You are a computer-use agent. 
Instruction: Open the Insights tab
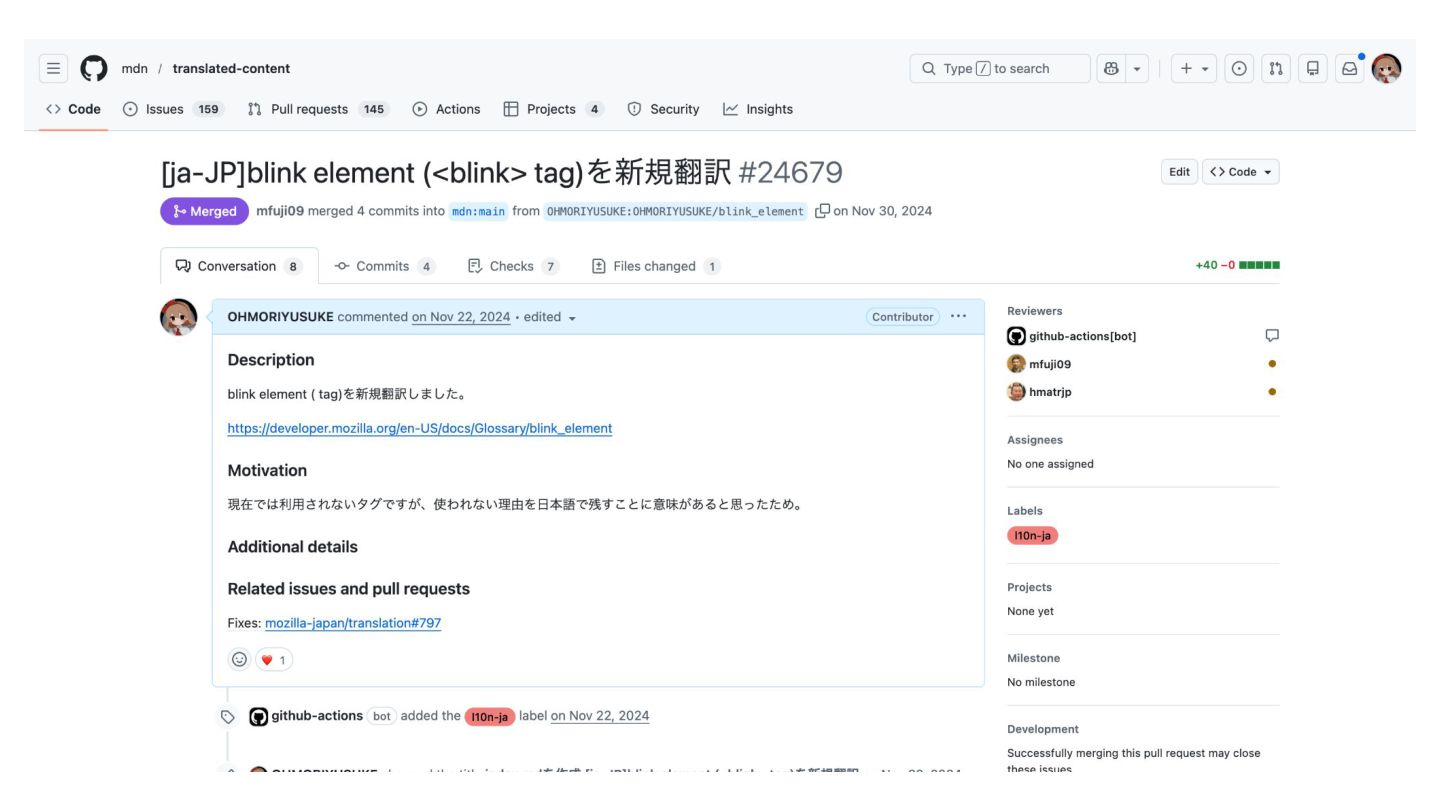(x=758, y=109)
